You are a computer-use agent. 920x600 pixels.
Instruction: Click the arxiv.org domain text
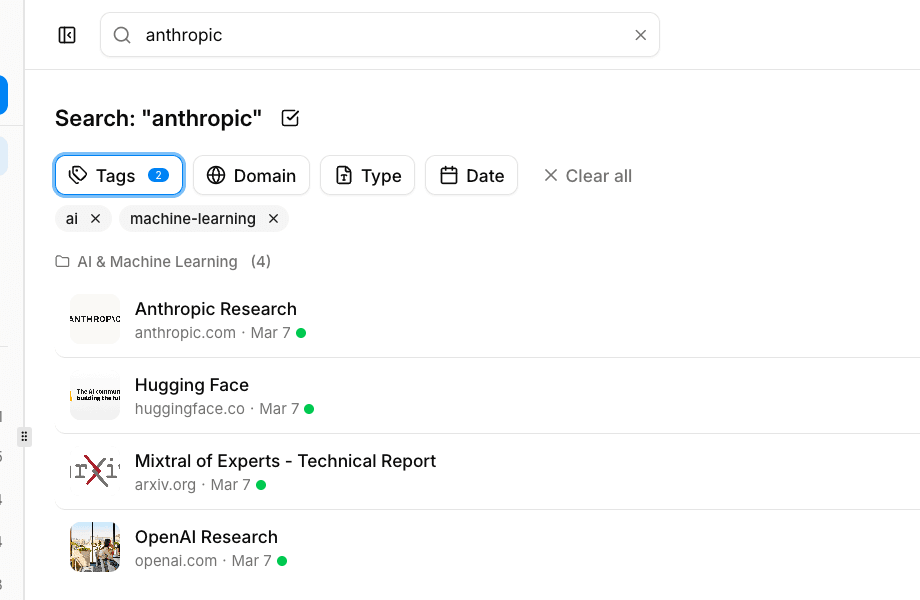coord(165,485)
